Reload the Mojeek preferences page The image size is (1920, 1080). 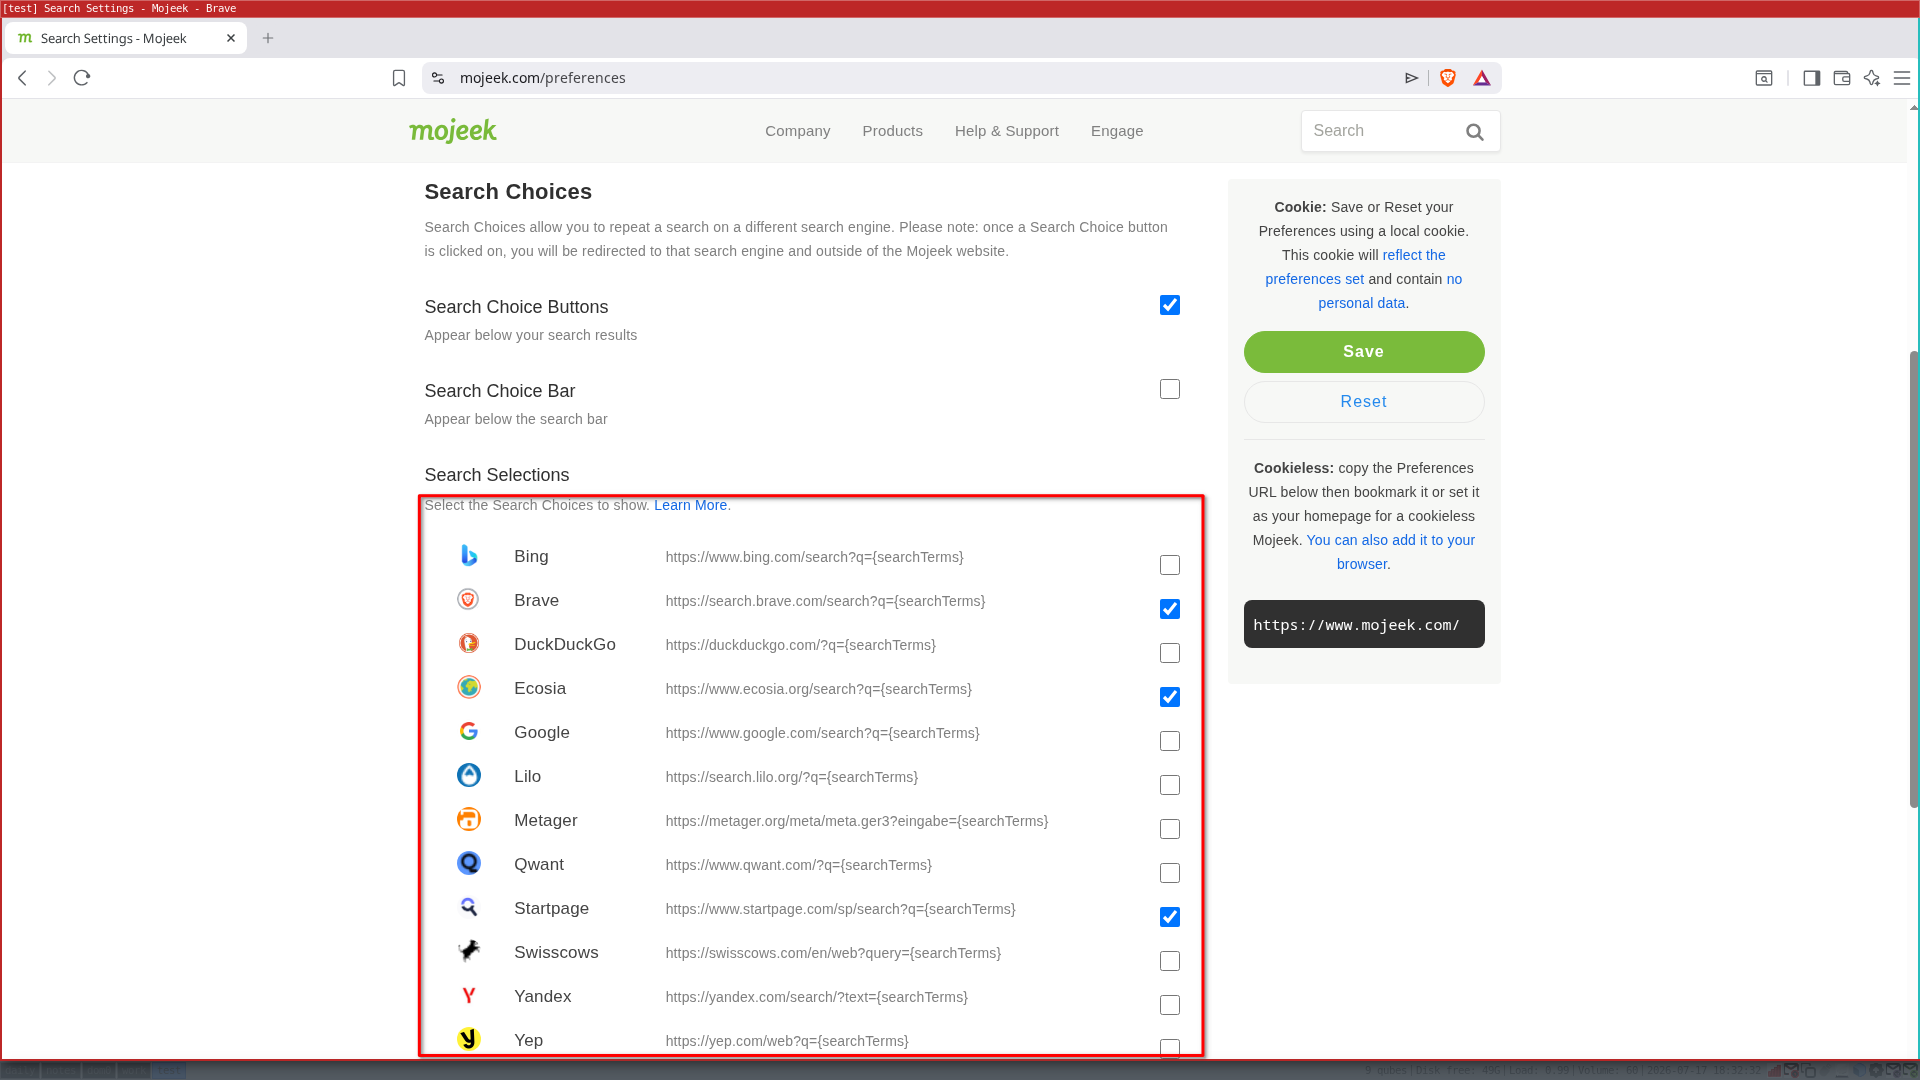click(x=82, y=78)
